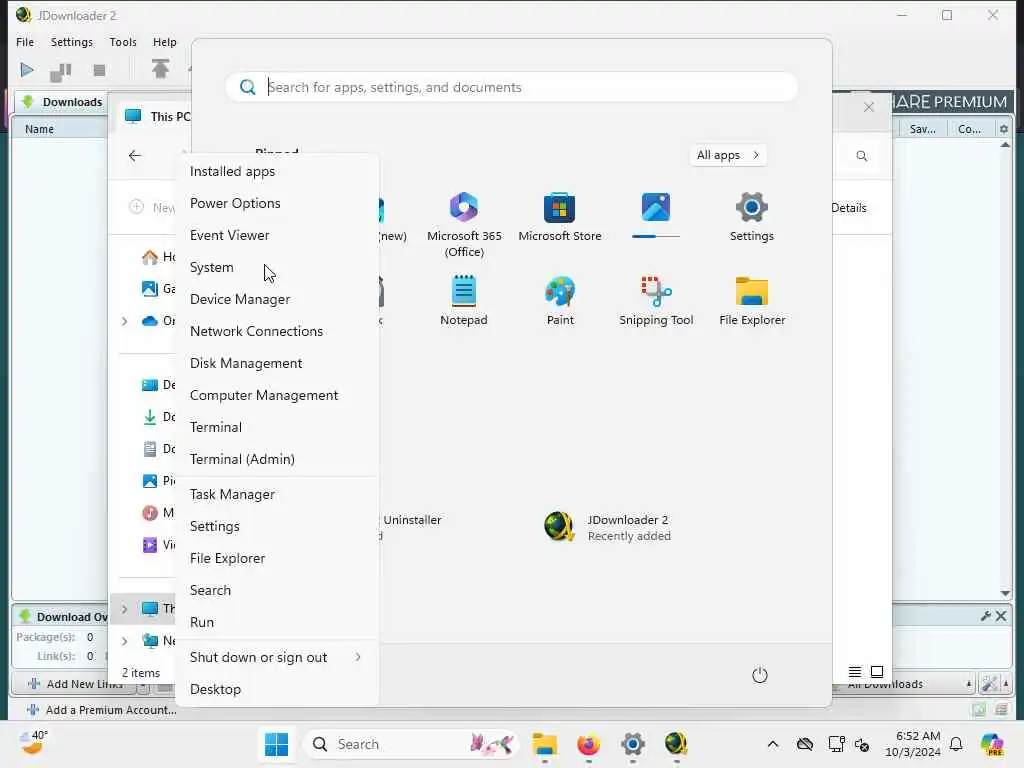Click JDownloader move-to-top arrow icon

[161, 69]
